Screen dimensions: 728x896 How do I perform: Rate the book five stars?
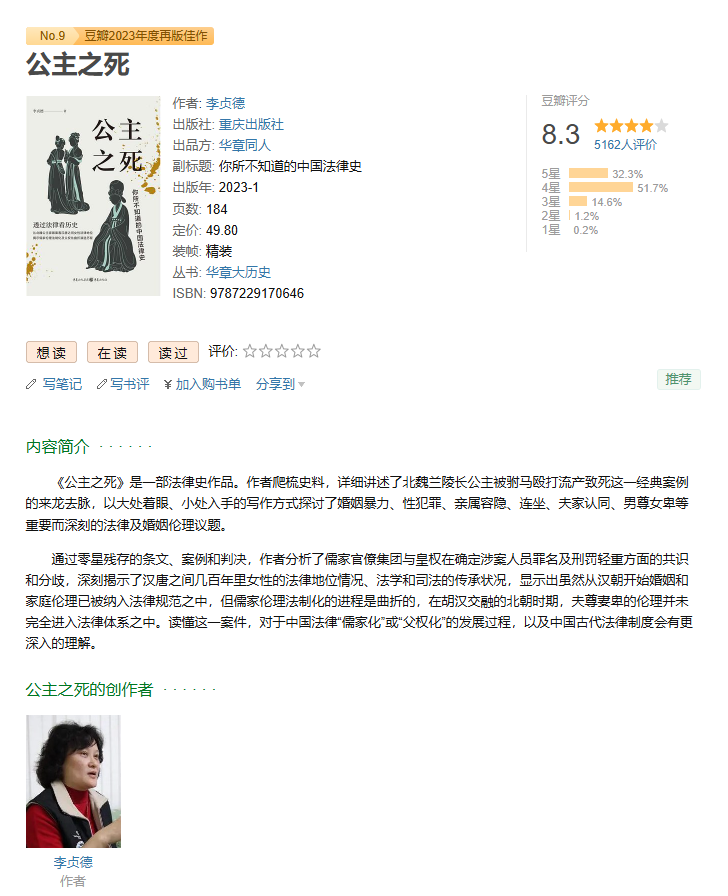(x=314, y=351)
